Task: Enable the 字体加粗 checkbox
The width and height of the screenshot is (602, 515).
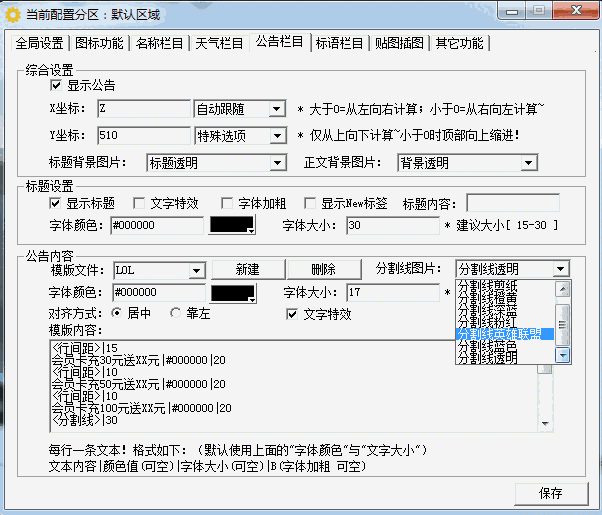Action: 227,203
